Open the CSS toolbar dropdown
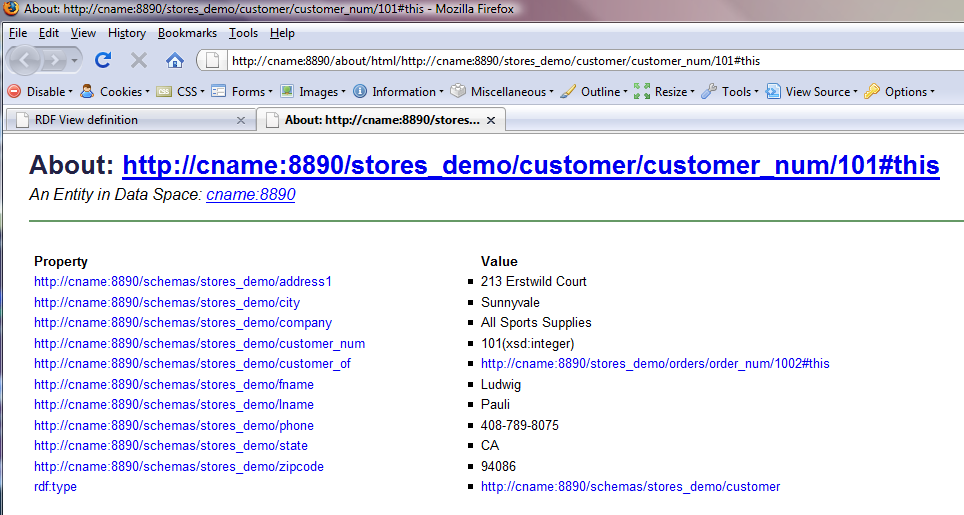The width and height of the screenshot is (964, 515). tap(180, 91)
